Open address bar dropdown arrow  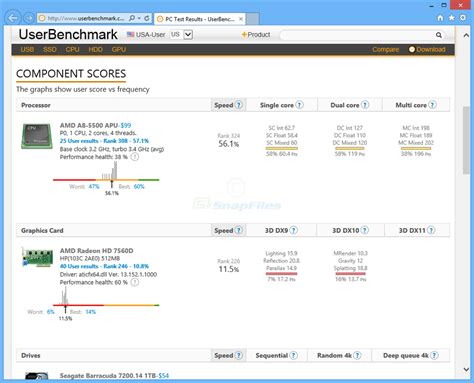click(139, 18)
